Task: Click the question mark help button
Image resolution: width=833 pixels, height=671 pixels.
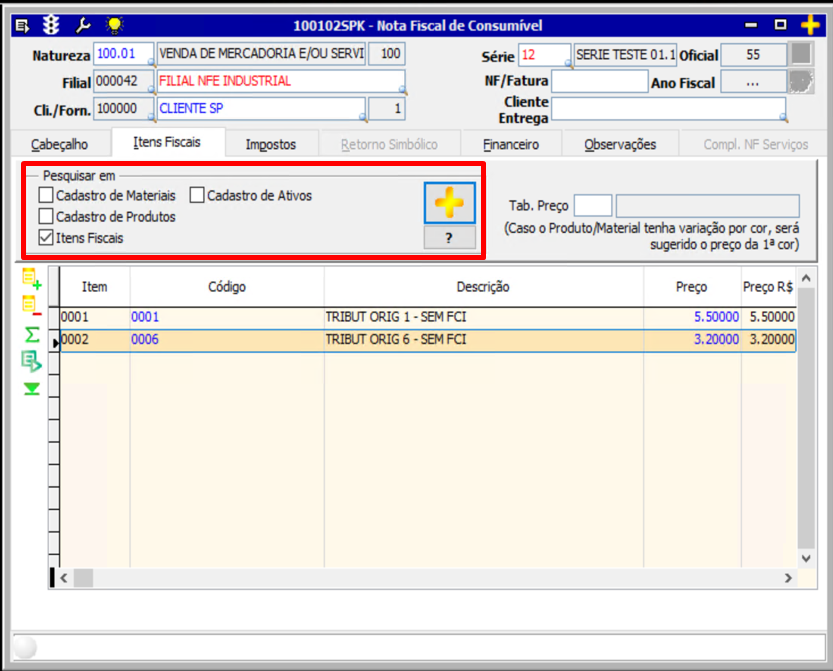Action: (449, 237)
